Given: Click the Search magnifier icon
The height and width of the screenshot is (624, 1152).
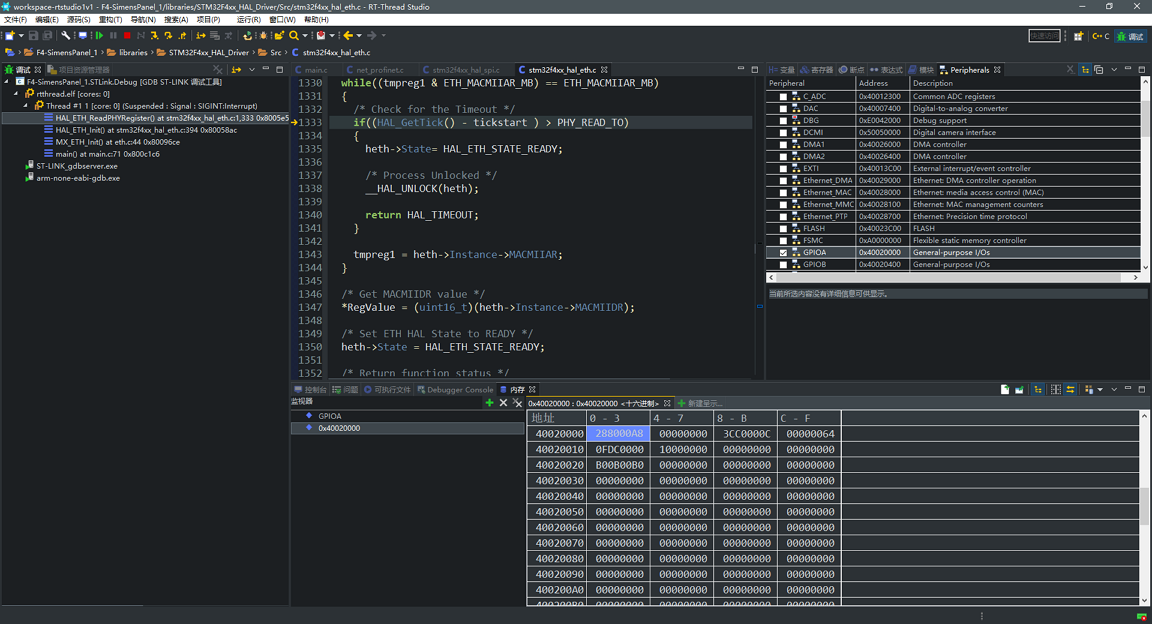Looking at the screenshot, I should (x=294, y=35).
